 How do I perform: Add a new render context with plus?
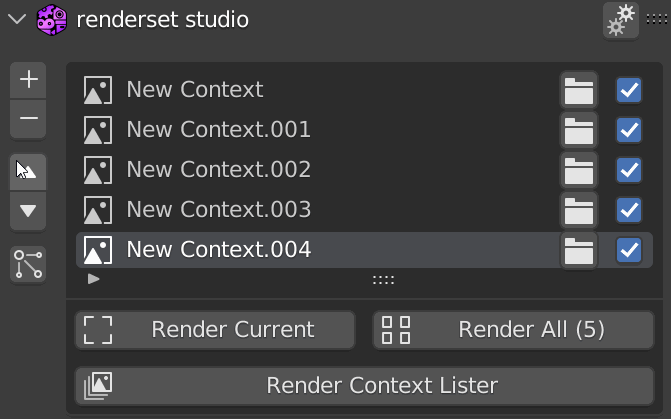click(x=28, y=81)
